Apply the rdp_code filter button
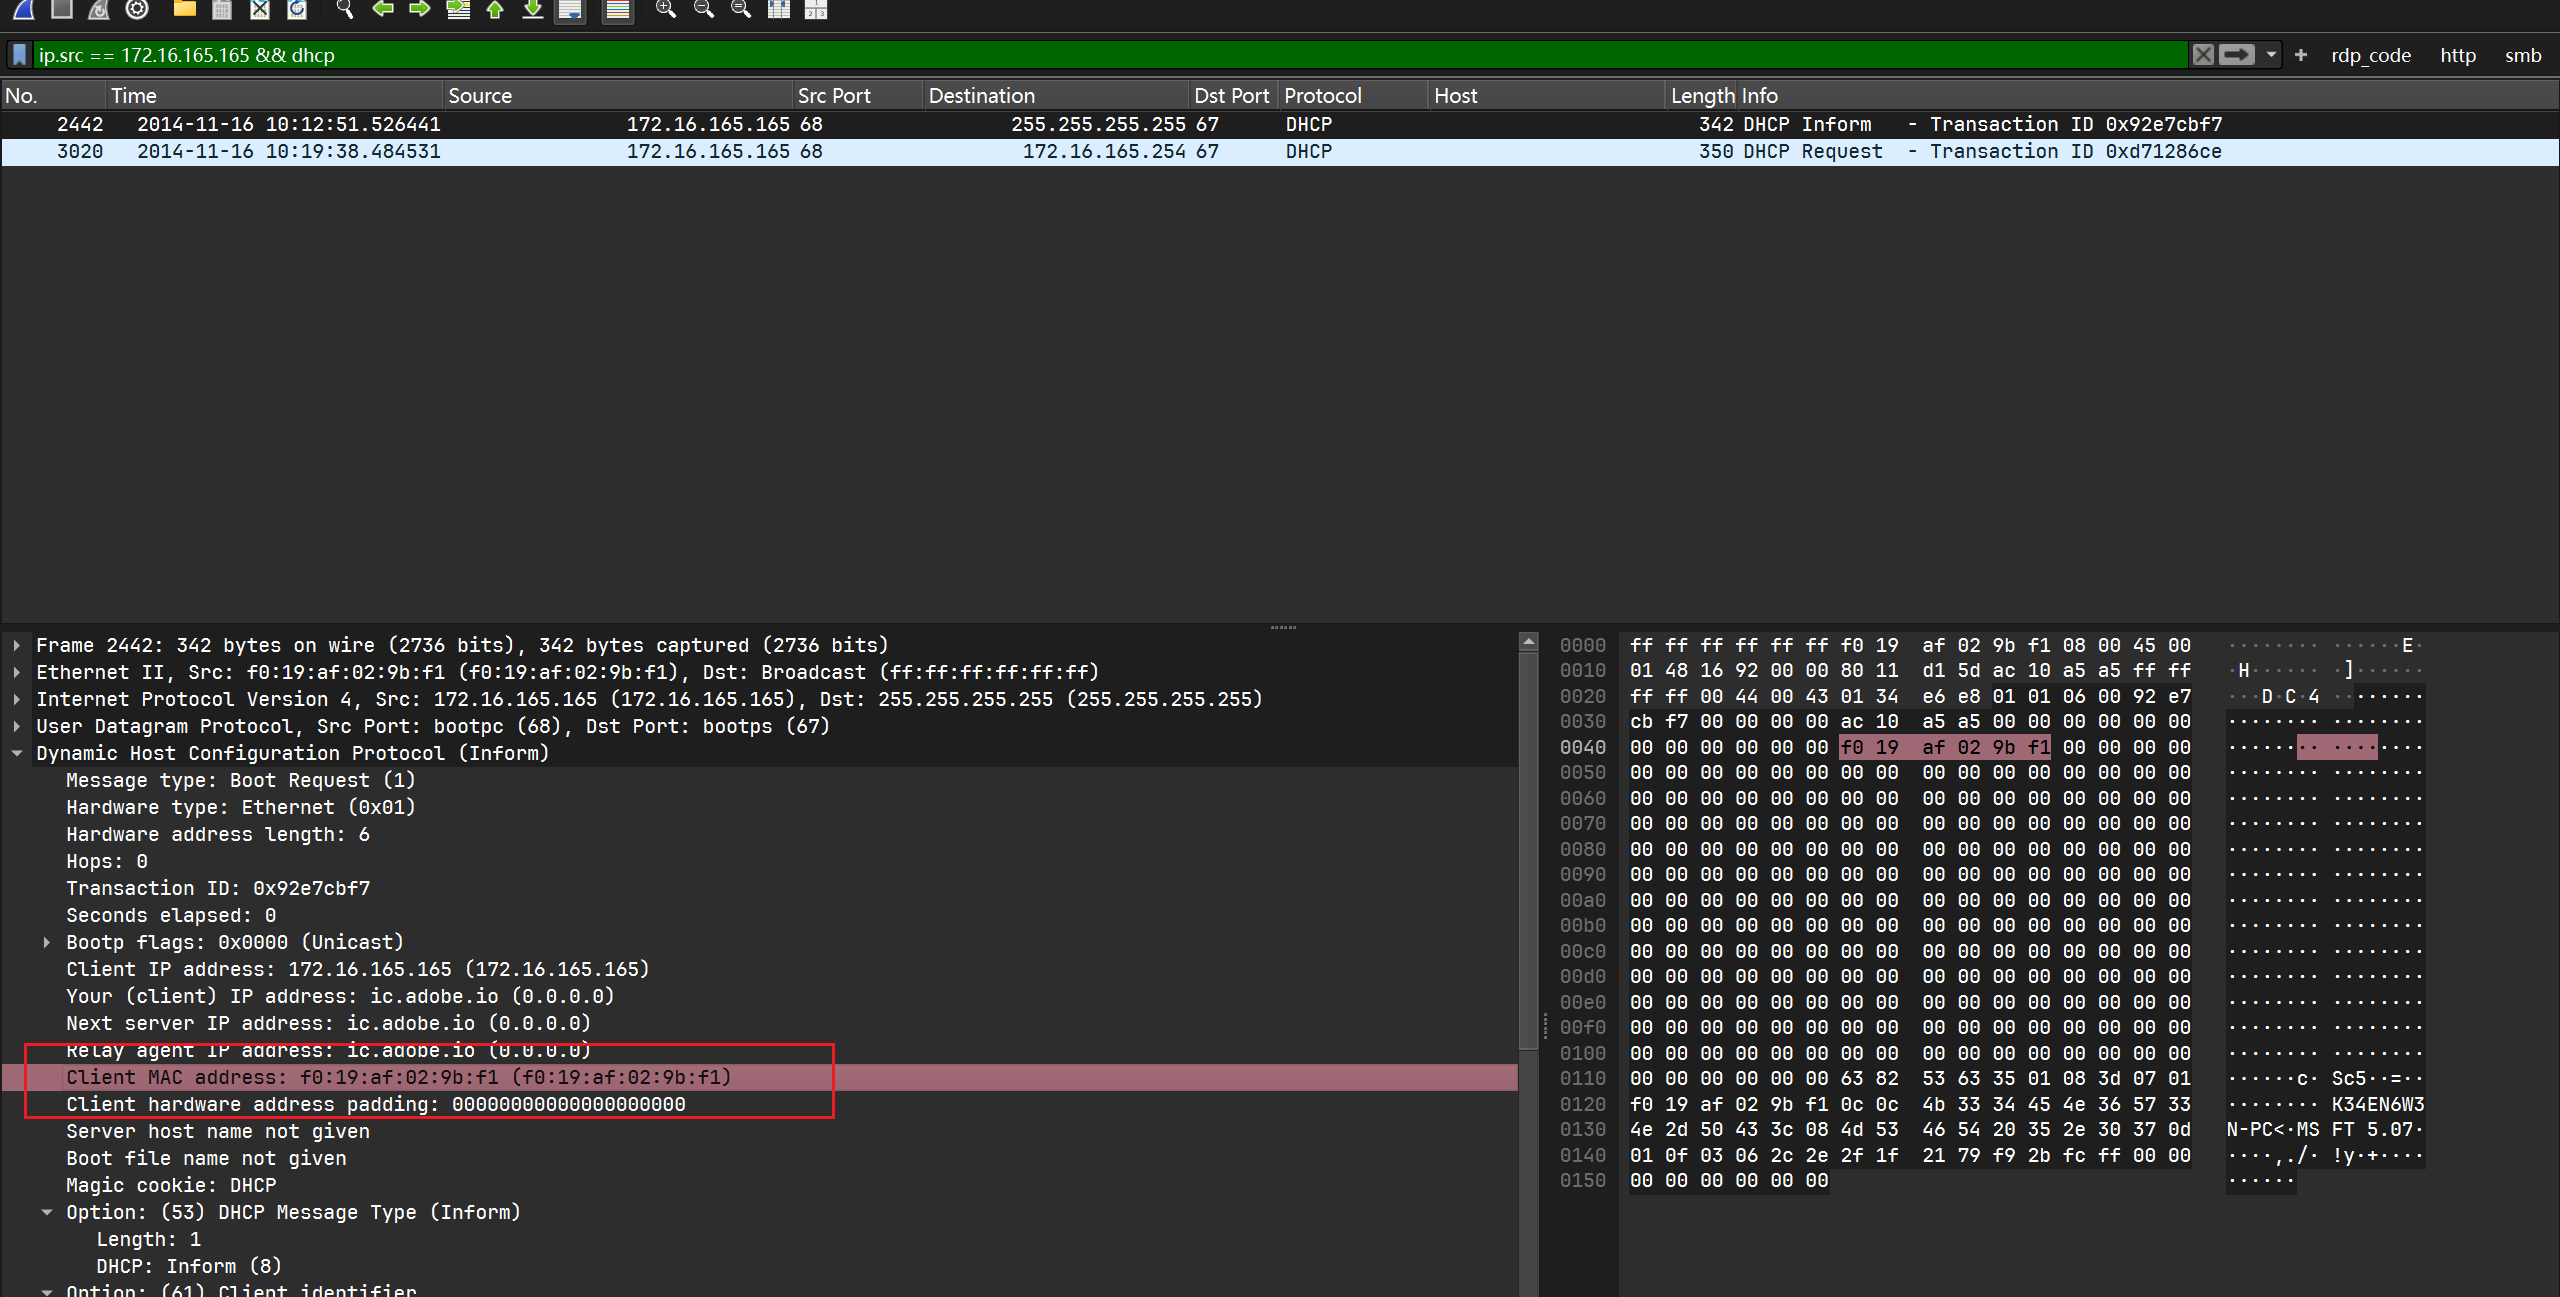The width and height of the screenshot is (2560, 1297). [x=2370, y=56]
